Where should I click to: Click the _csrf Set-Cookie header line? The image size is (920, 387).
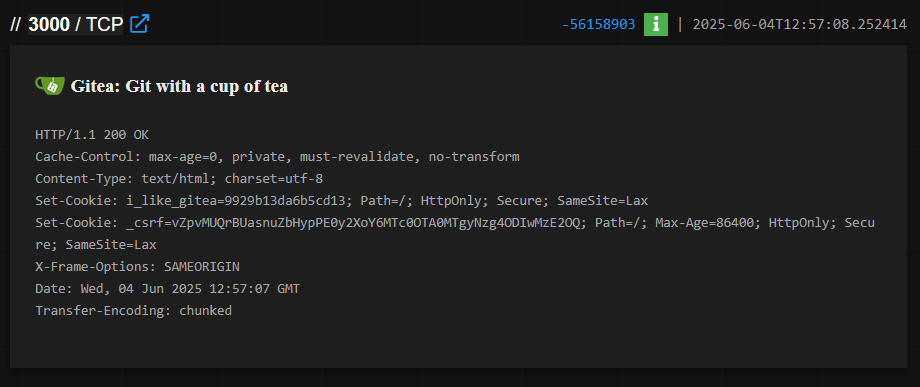tap(455, 223)
